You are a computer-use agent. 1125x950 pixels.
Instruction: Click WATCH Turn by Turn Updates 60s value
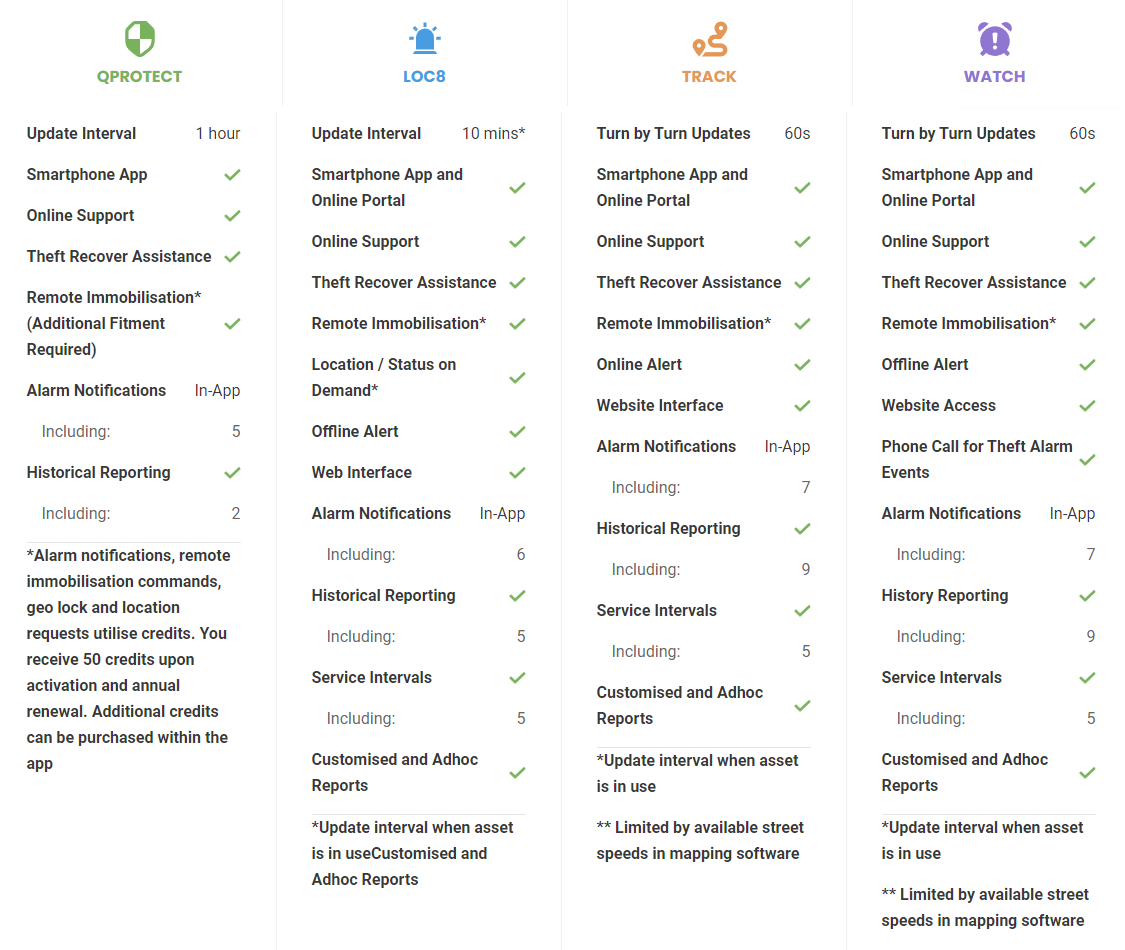pos(1082,134)
